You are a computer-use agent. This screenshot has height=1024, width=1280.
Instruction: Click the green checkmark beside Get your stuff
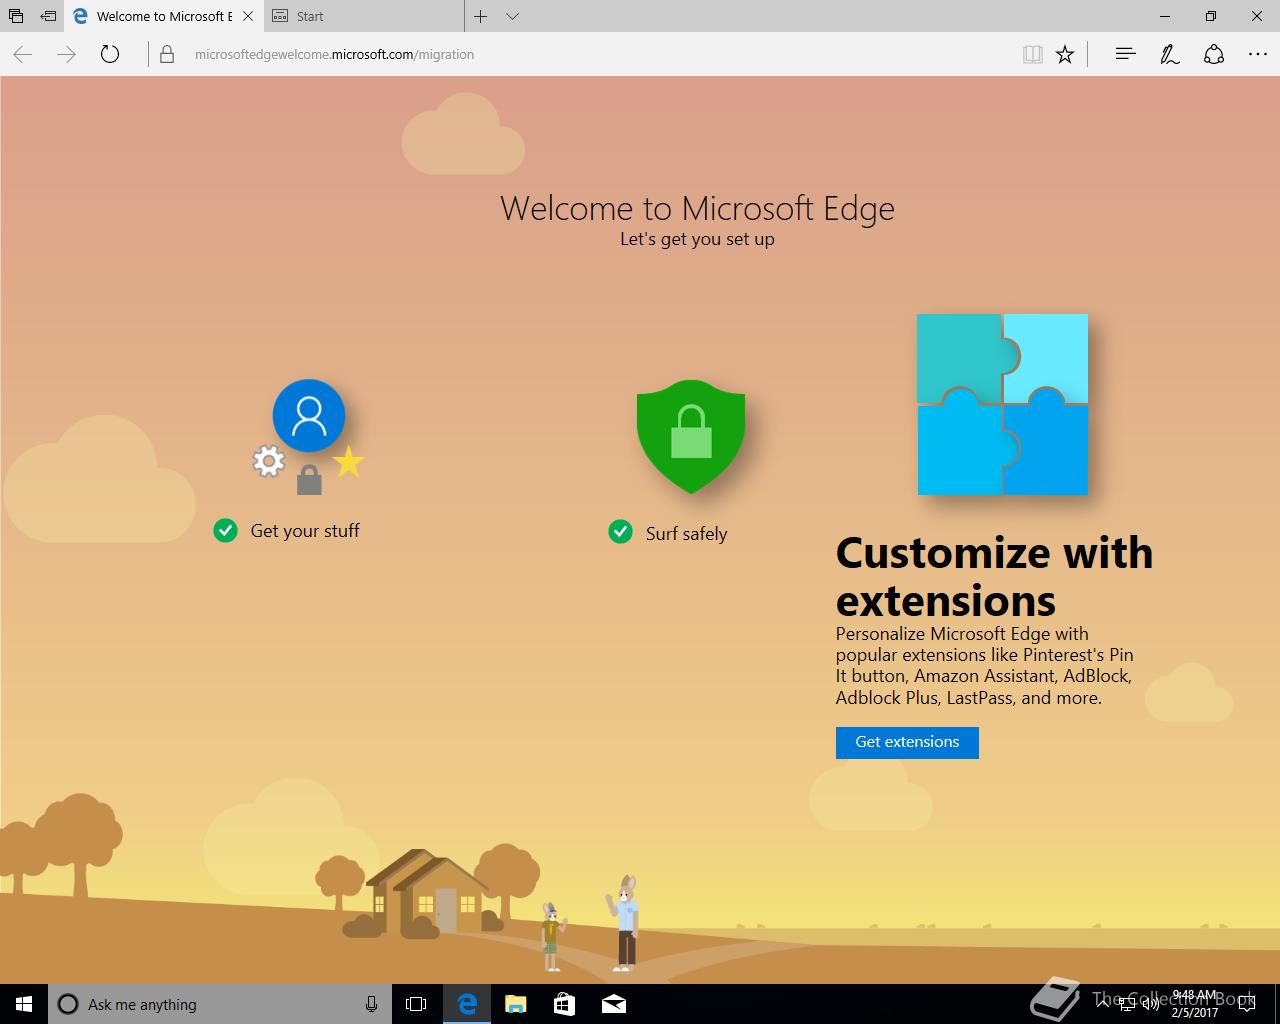[225, 530]
